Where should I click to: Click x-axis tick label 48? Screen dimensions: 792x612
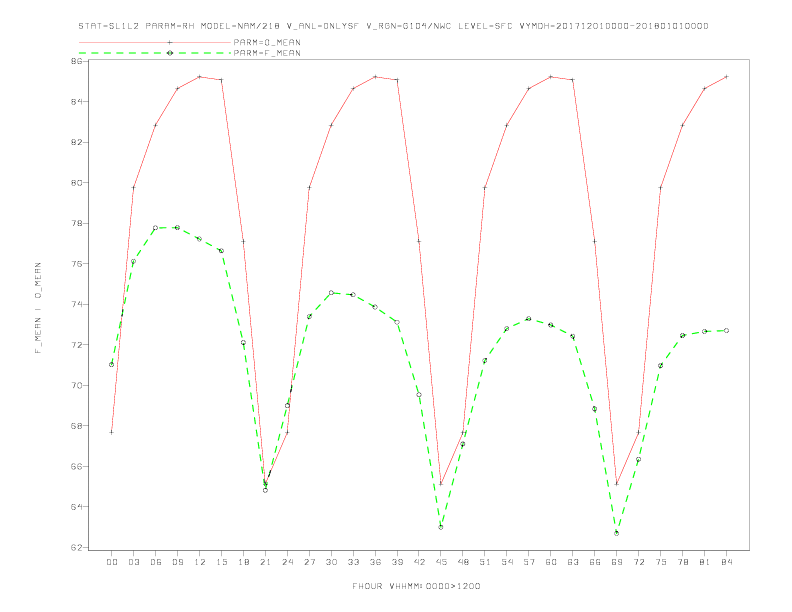click(x=463, y=562)
